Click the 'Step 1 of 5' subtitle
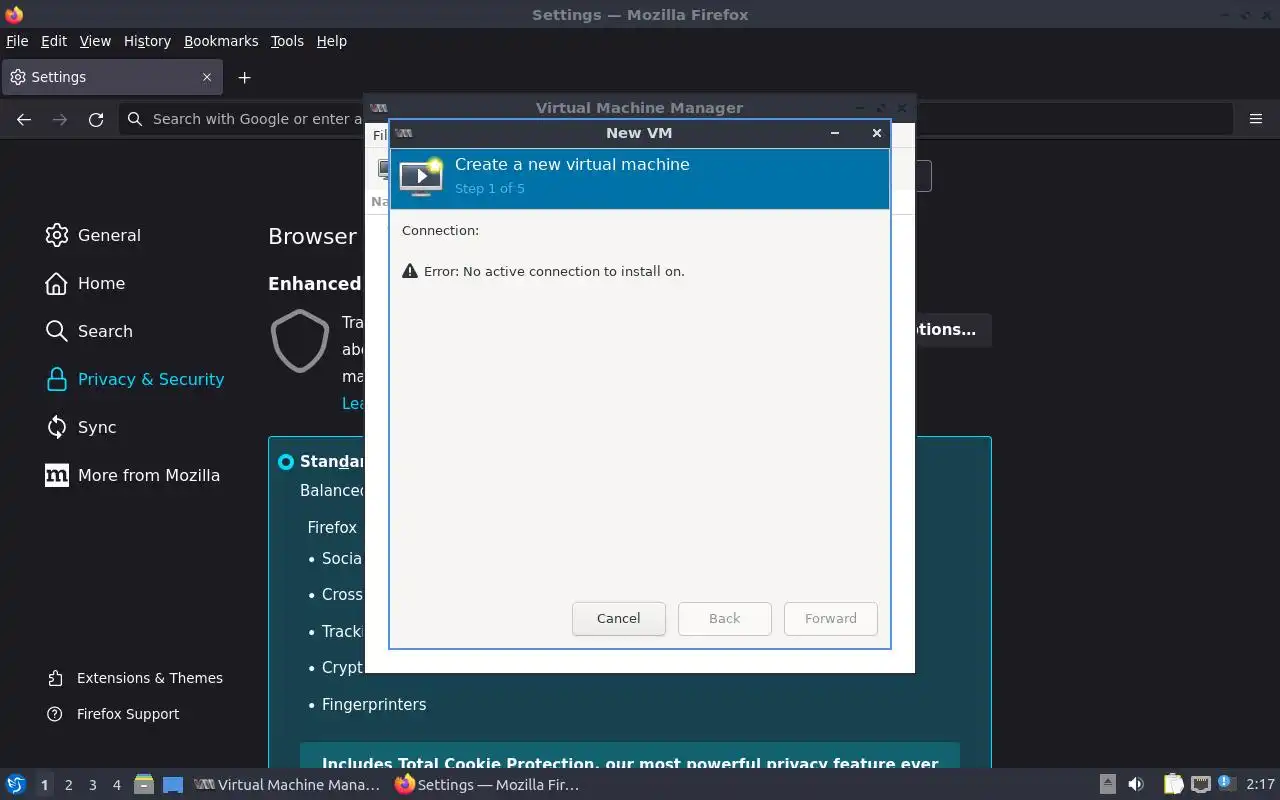Image resolution: width=1280 pixels, height=800 pixels. pyautogui.click(x=489, y=188)
